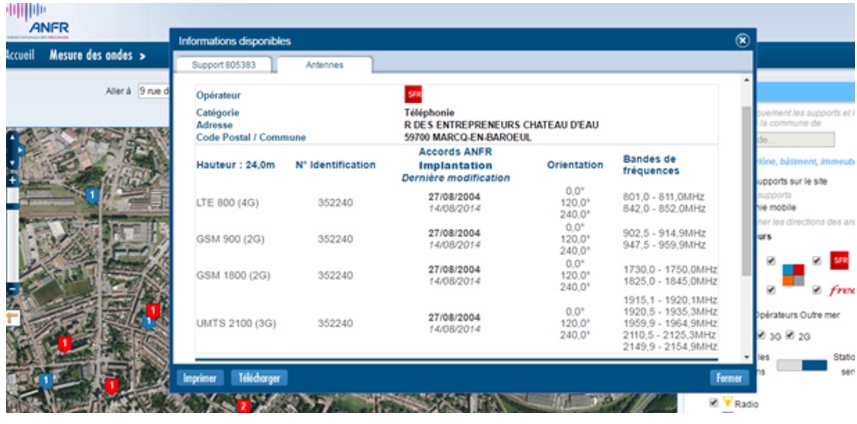Viewport: 857px width, 424px height.
Task: Toggle the 2G checkbox
Action: [x=791, y=336]
